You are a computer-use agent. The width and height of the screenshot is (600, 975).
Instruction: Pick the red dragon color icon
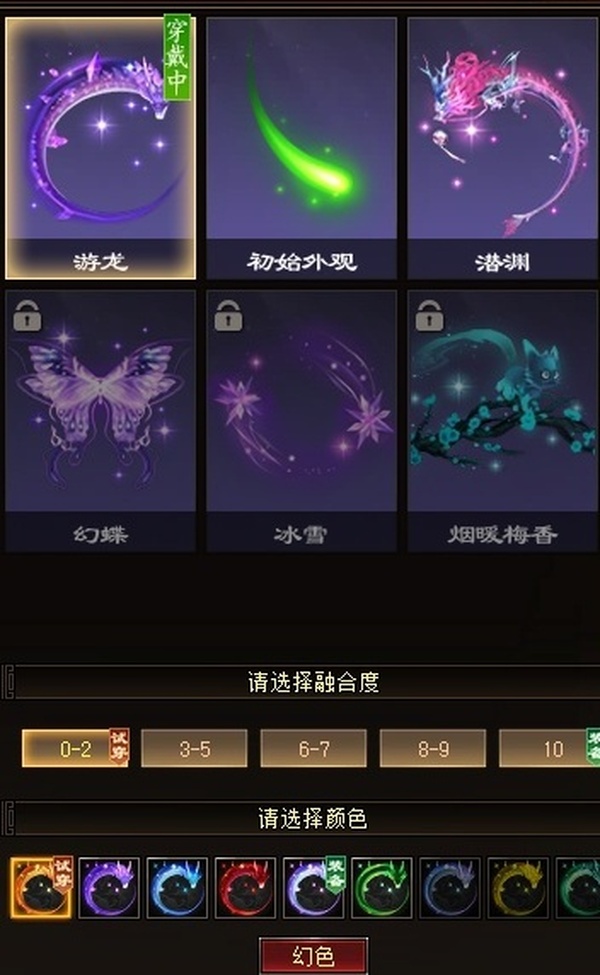point(246,888)
